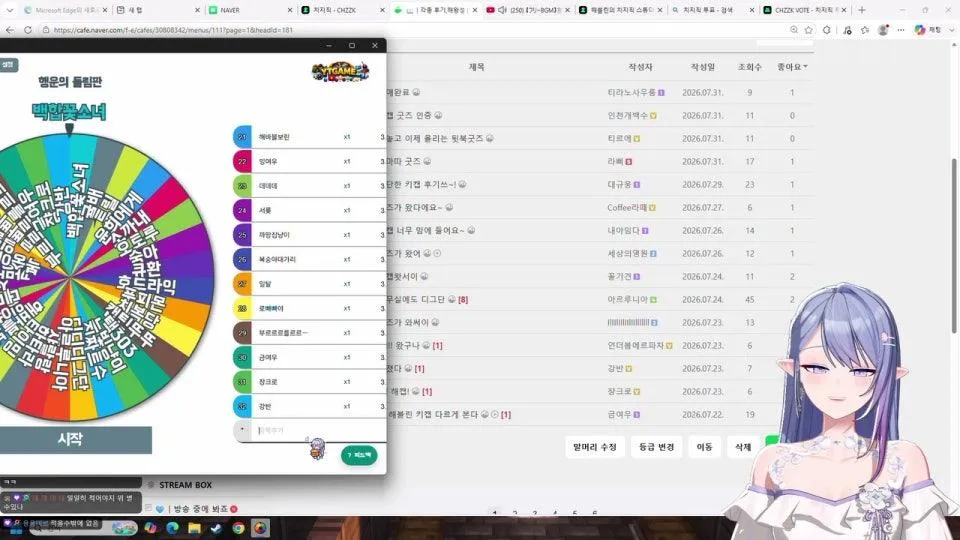This screenshot has width=960, height=540.
Task: Open the author 아르루니아 profile
Action: point(628,299)
